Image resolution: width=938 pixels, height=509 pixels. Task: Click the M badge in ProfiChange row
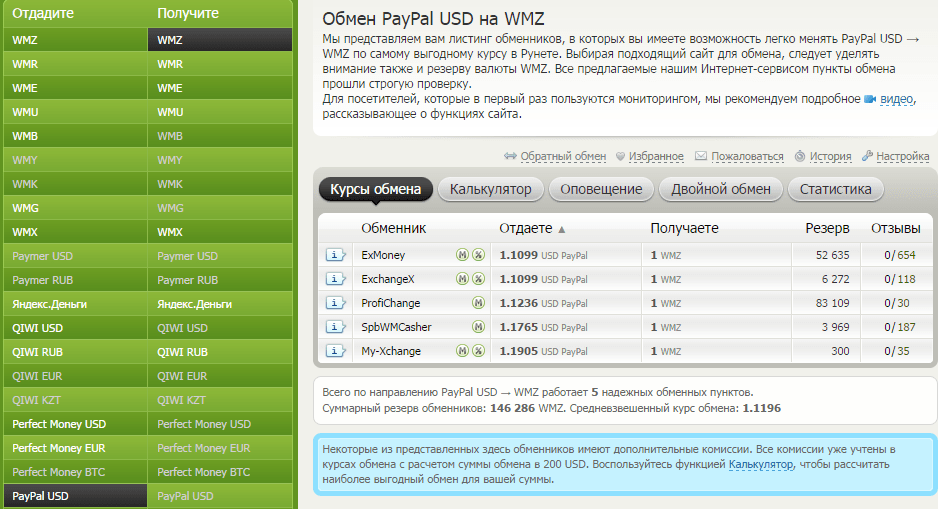coord(478,303)
